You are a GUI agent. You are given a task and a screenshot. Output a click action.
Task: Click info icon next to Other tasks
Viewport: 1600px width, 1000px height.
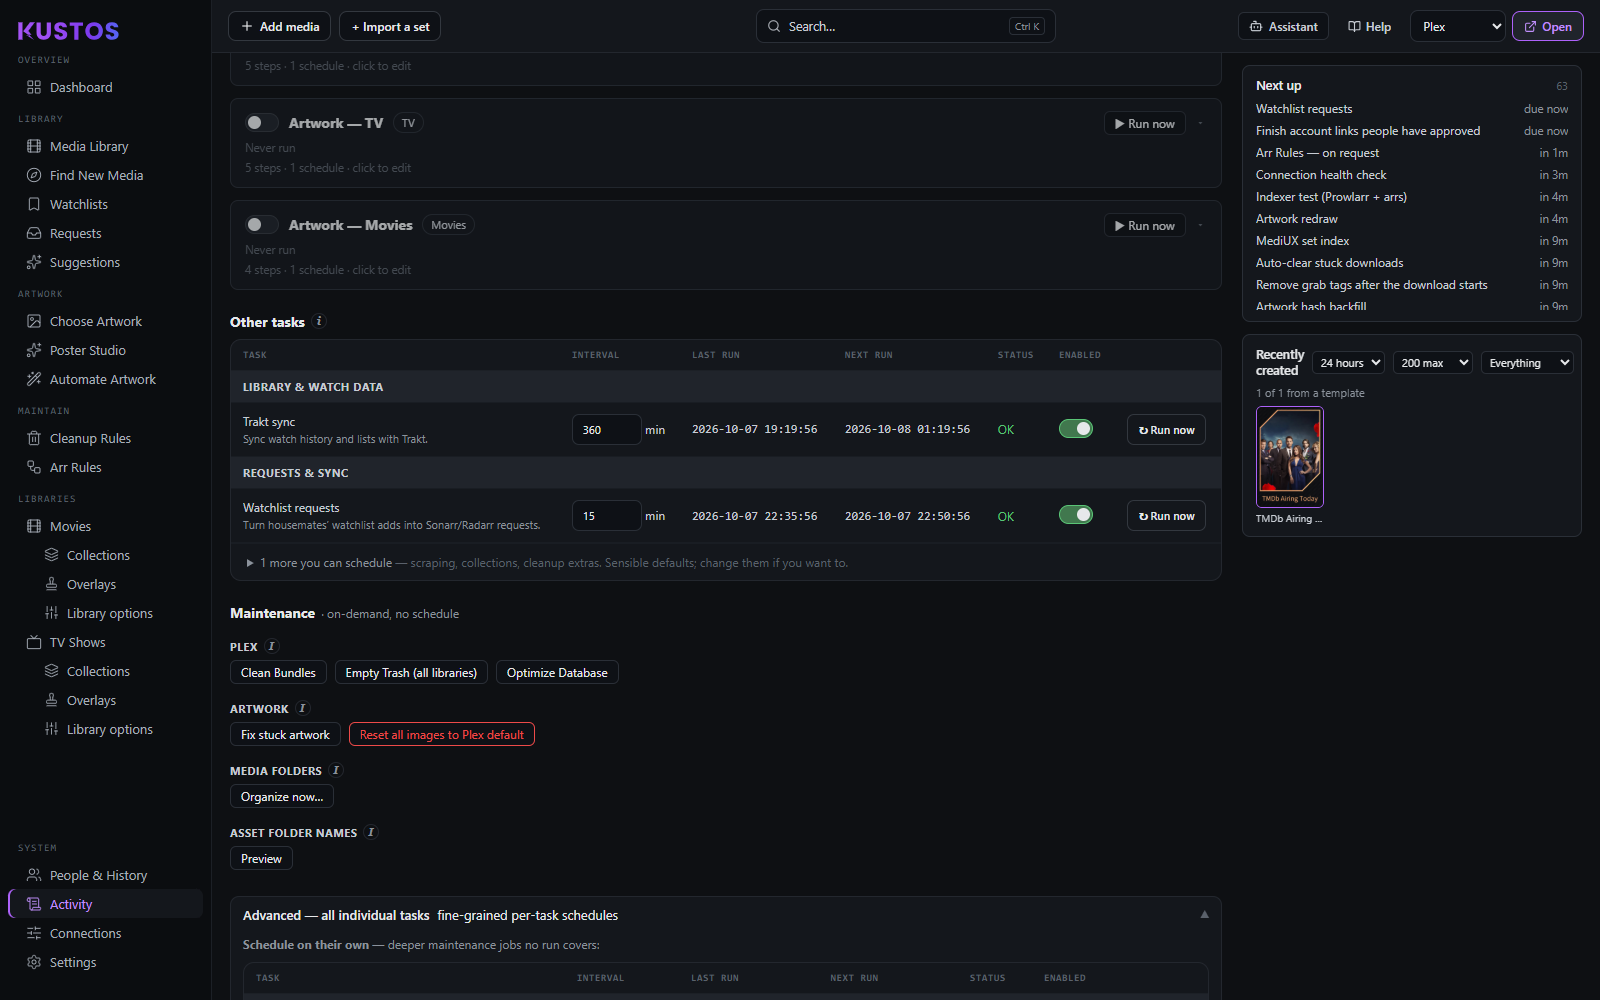tap(319, 321)
